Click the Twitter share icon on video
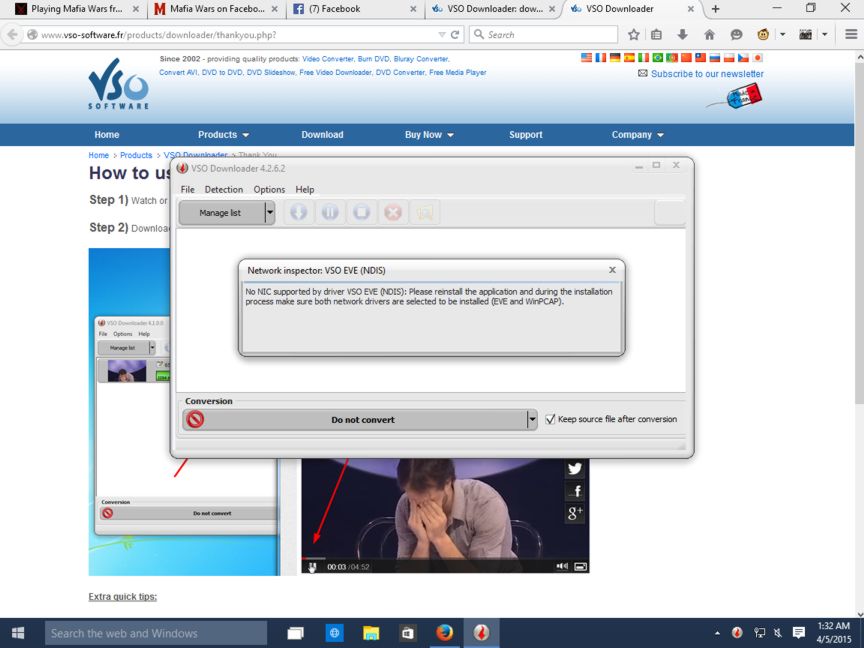 tap(575, 469)
